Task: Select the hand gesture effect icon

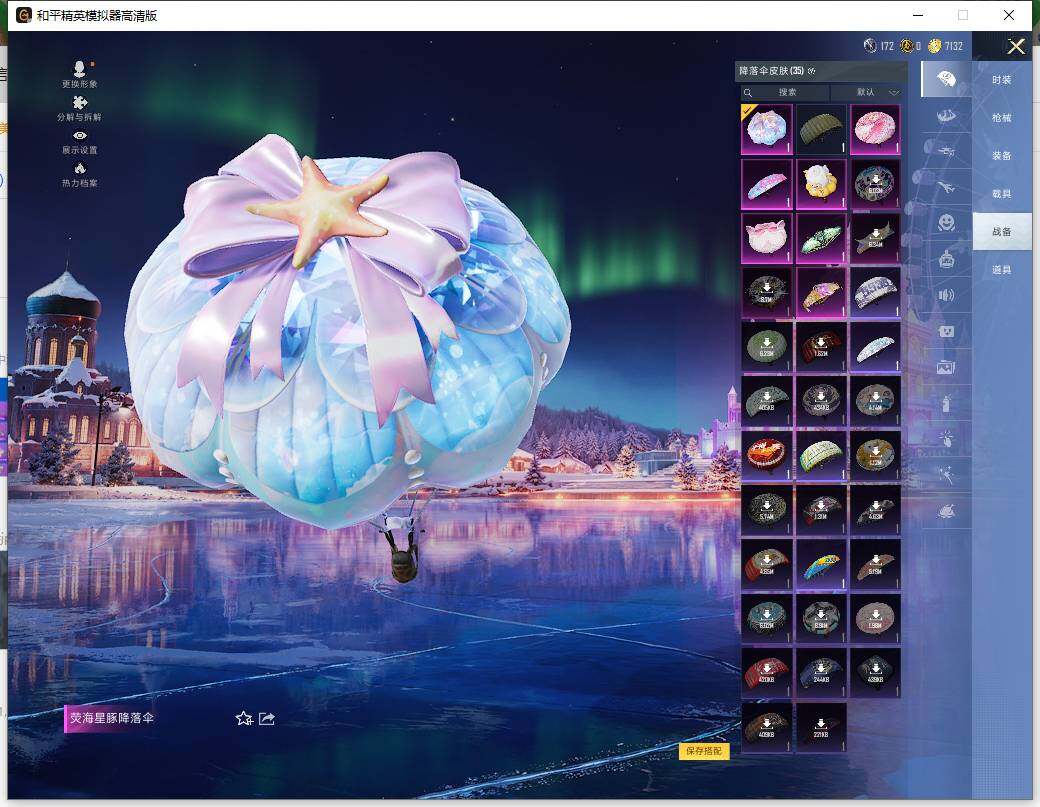Action: (x=946, y=438)
